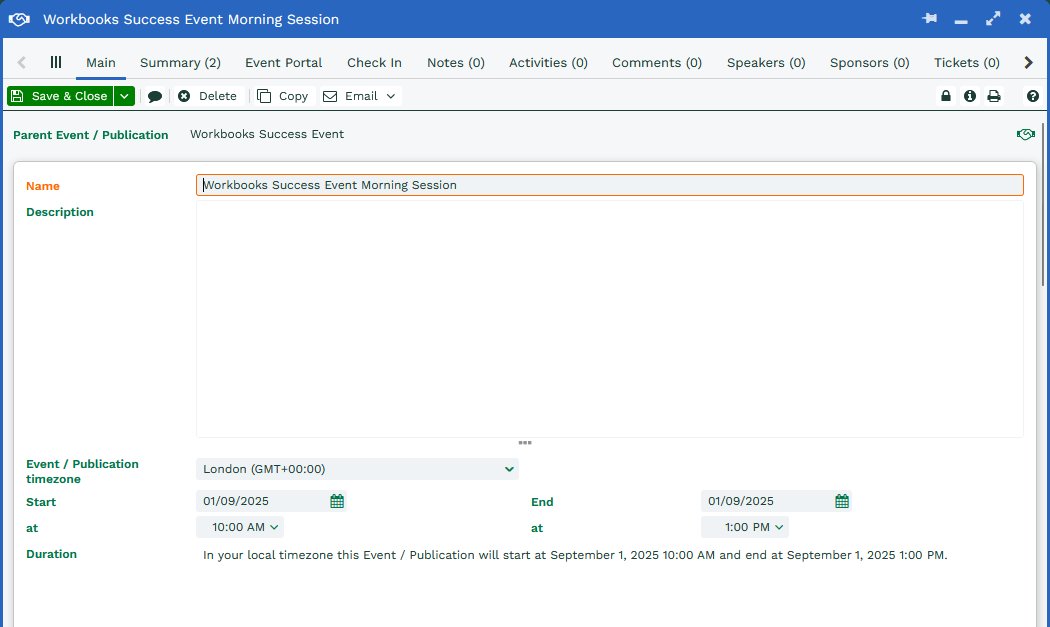Open the Speakers (0) tab

pos(766,62)
